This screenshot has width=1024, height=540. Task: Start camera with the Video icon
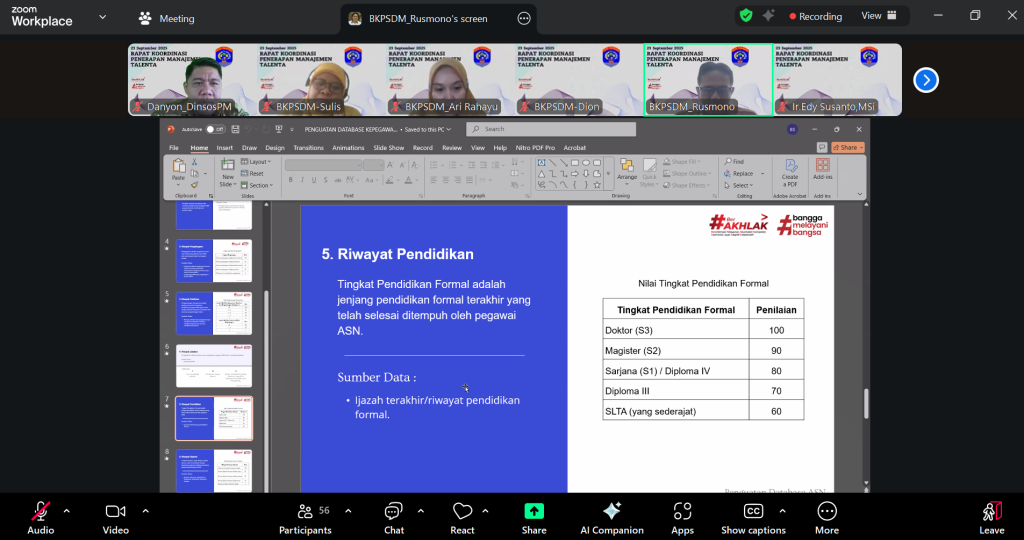click(x=116, y=511)
